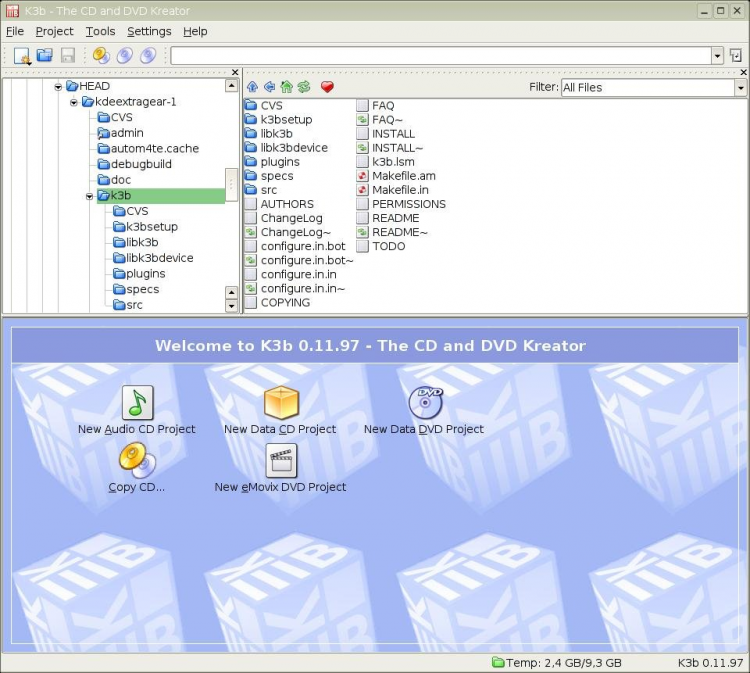Click Temp: 2,4 GB/9,3 GB status text
Viewport: 750px width, 673px height.
(x=564, y=663)
